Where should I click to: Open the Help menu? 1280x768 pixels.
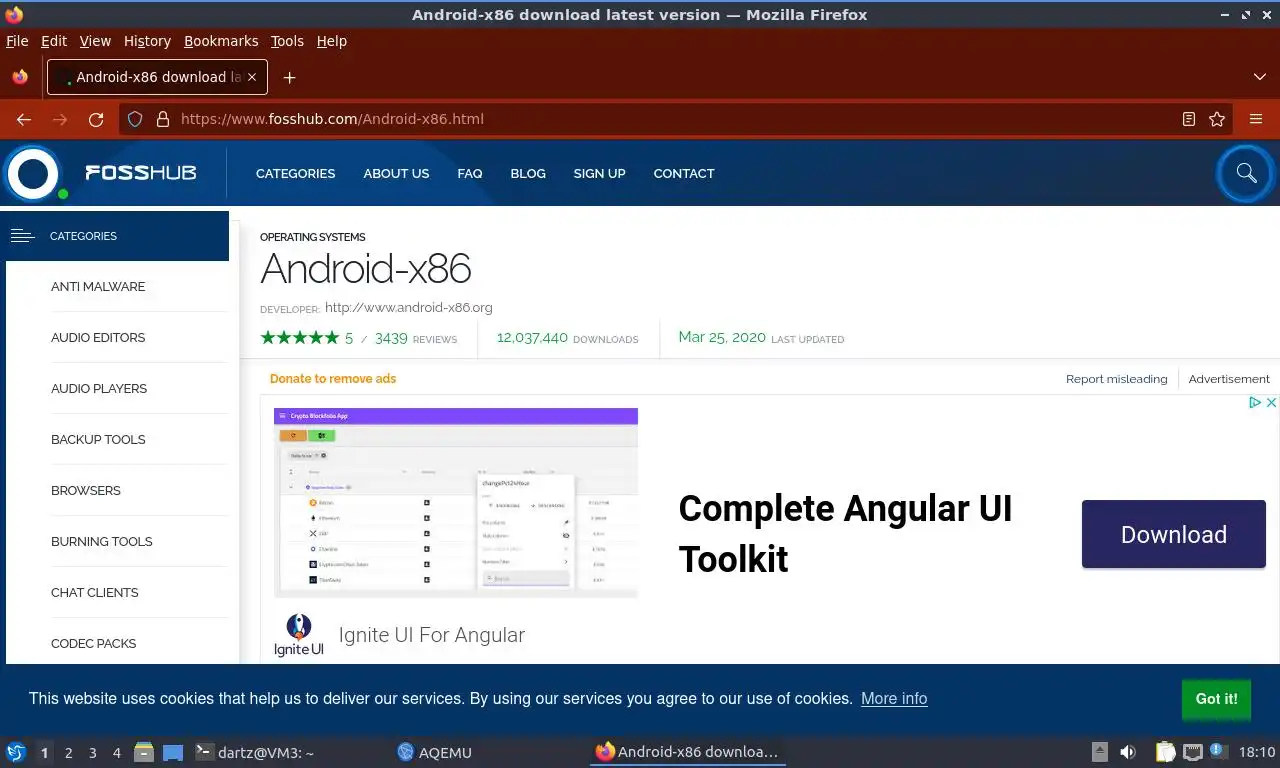(332, 41)
